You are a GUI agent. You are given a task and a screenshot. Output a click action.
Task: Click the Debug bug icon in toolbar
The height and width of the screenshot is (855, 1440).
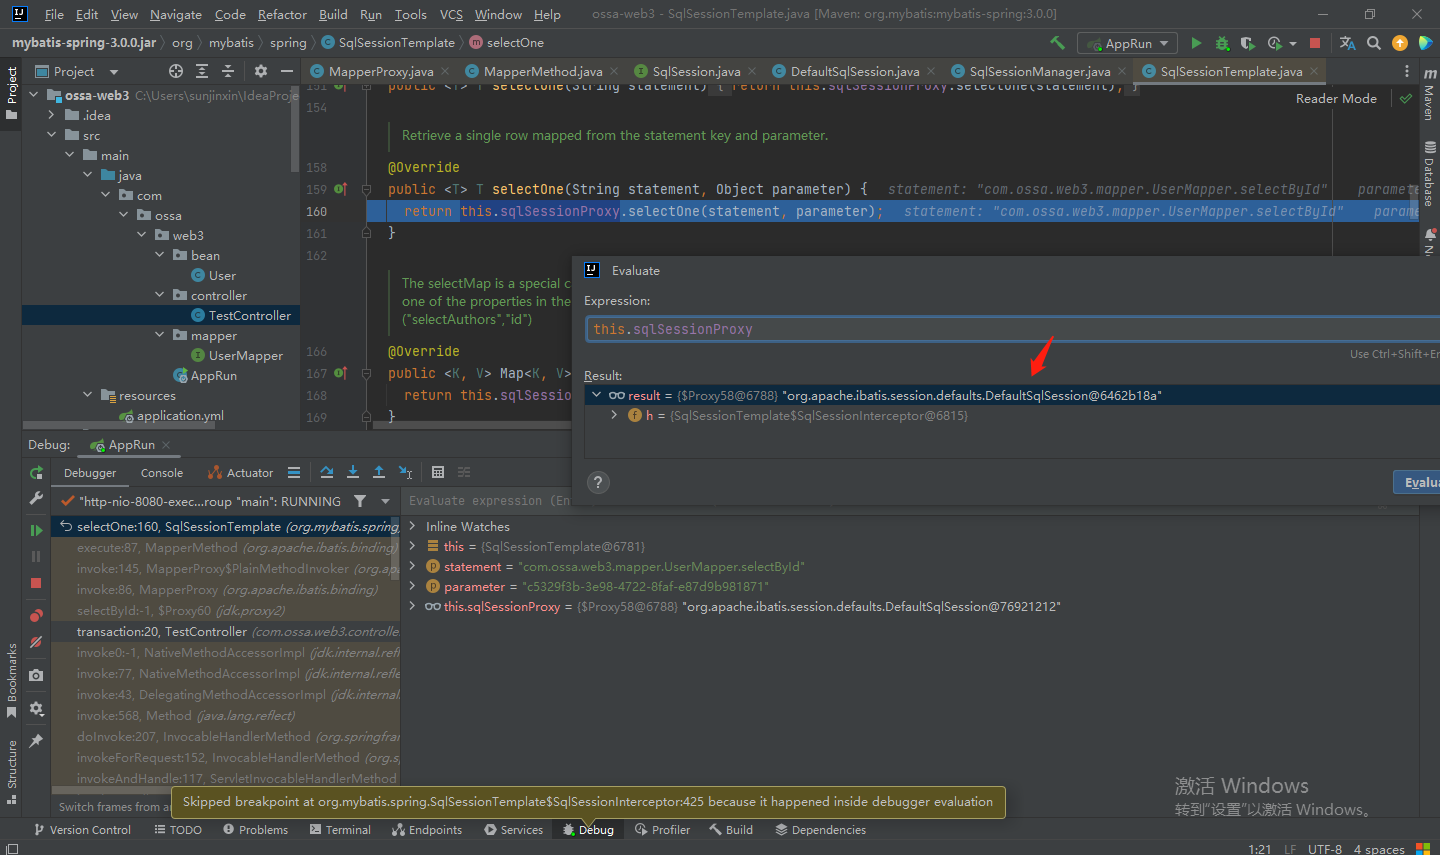click(1222, 43)
